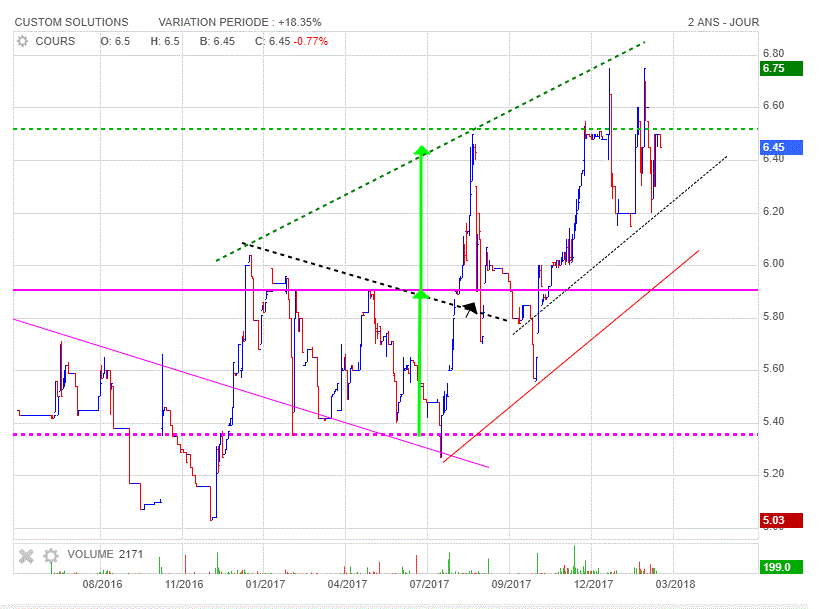Viewport: 821px width, 609px height.
Task: Click the 5.20 price axis label
Action: [773, 473]
